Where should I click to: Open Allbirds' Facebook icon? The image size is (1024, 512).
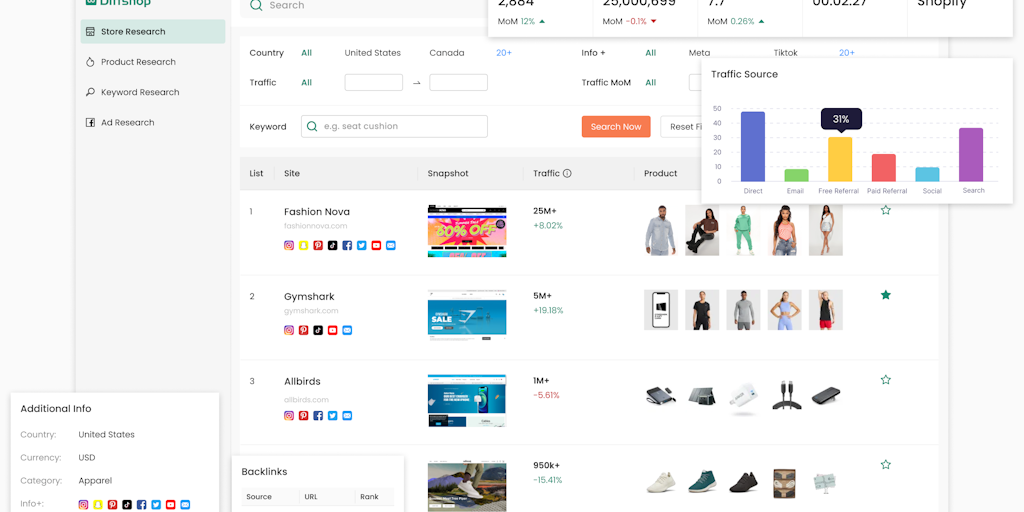[x=318, y=415]
